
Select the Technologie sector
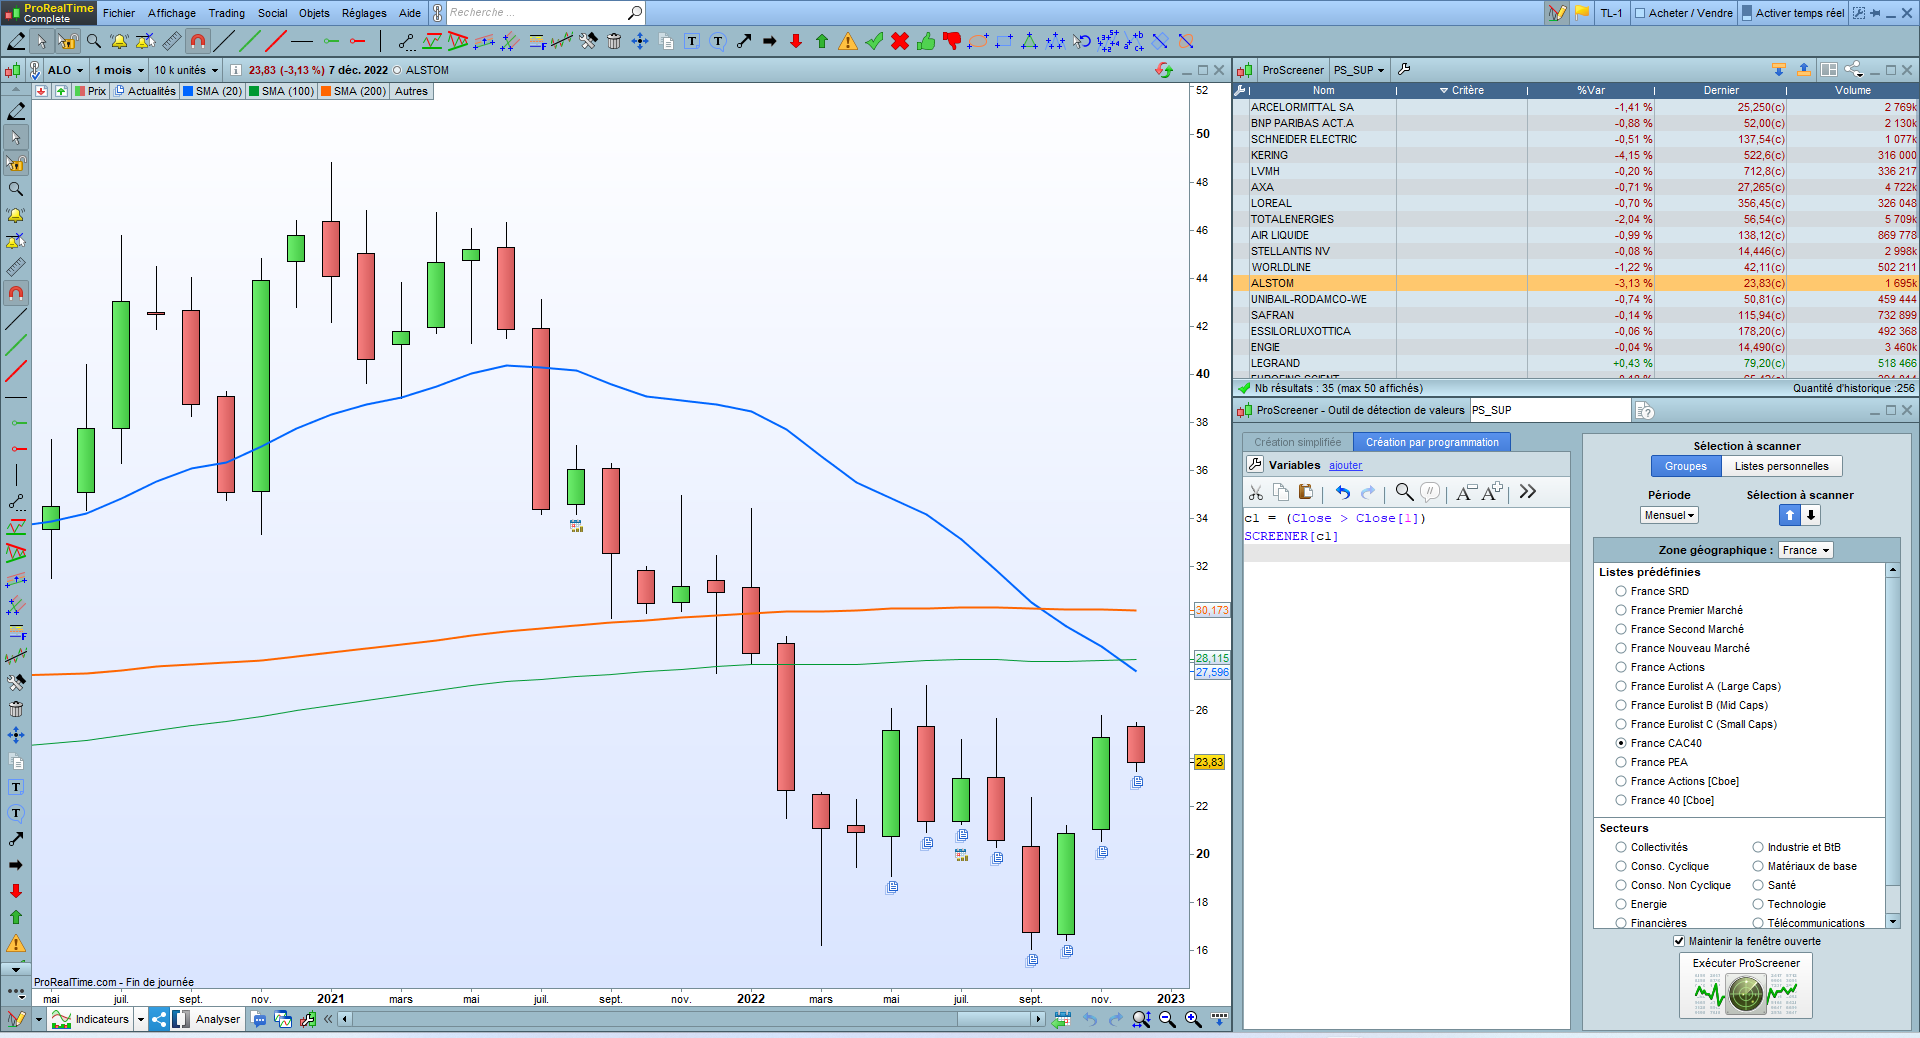pos(1758,904)
